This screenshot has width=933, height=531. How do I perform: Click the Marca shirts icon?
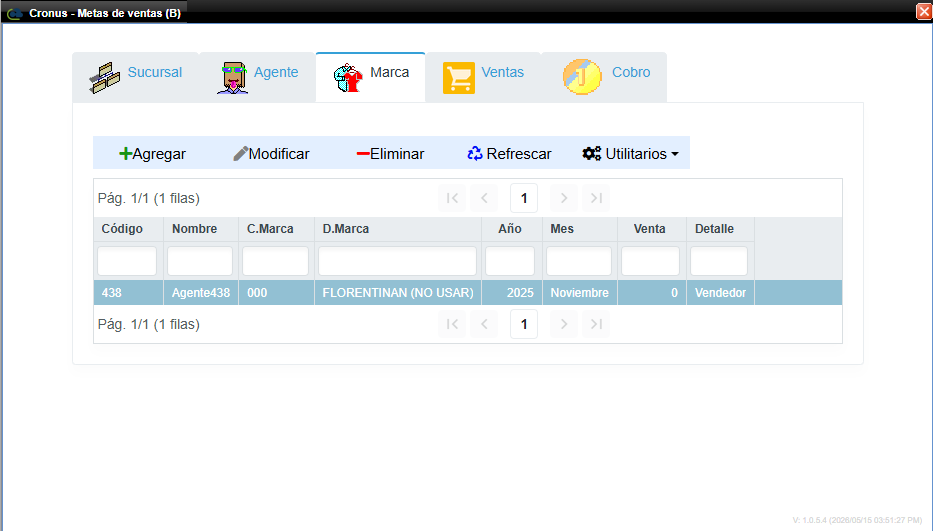(x=349, y=78)
